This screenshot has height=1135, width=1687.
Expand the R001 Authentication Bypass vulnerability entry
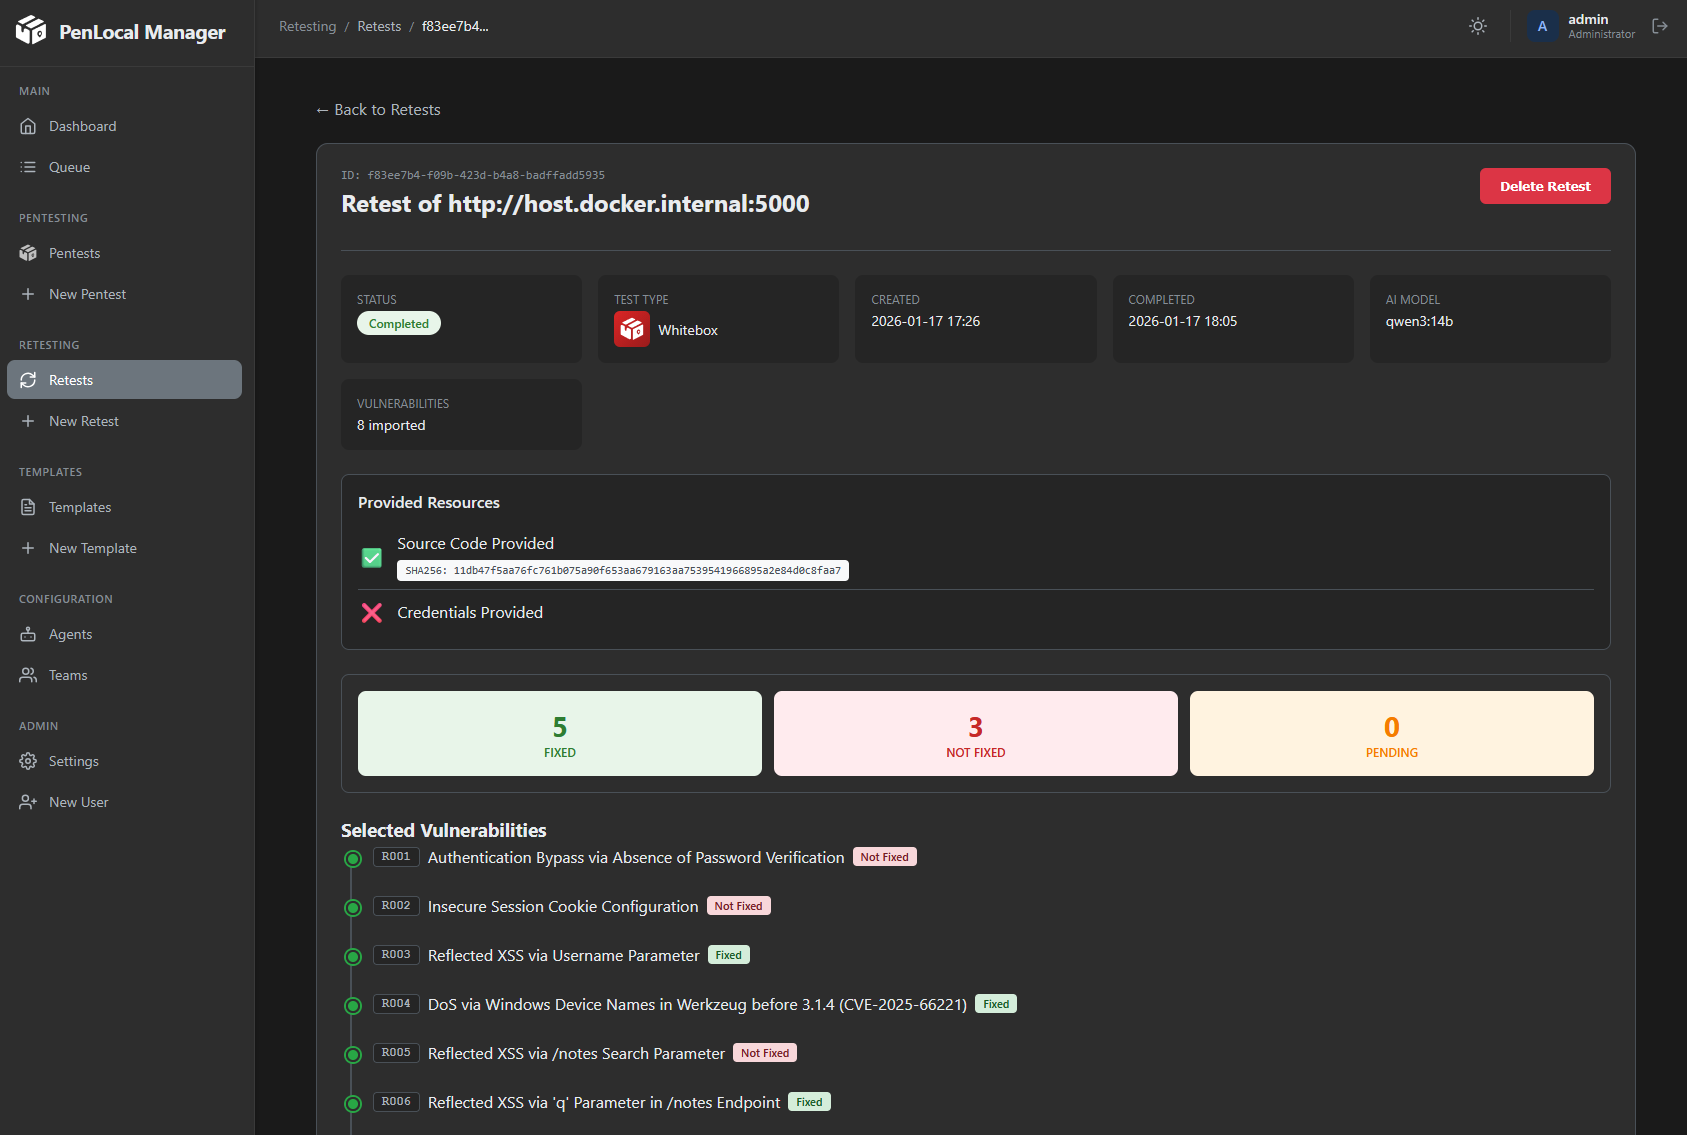pos(635,858)
